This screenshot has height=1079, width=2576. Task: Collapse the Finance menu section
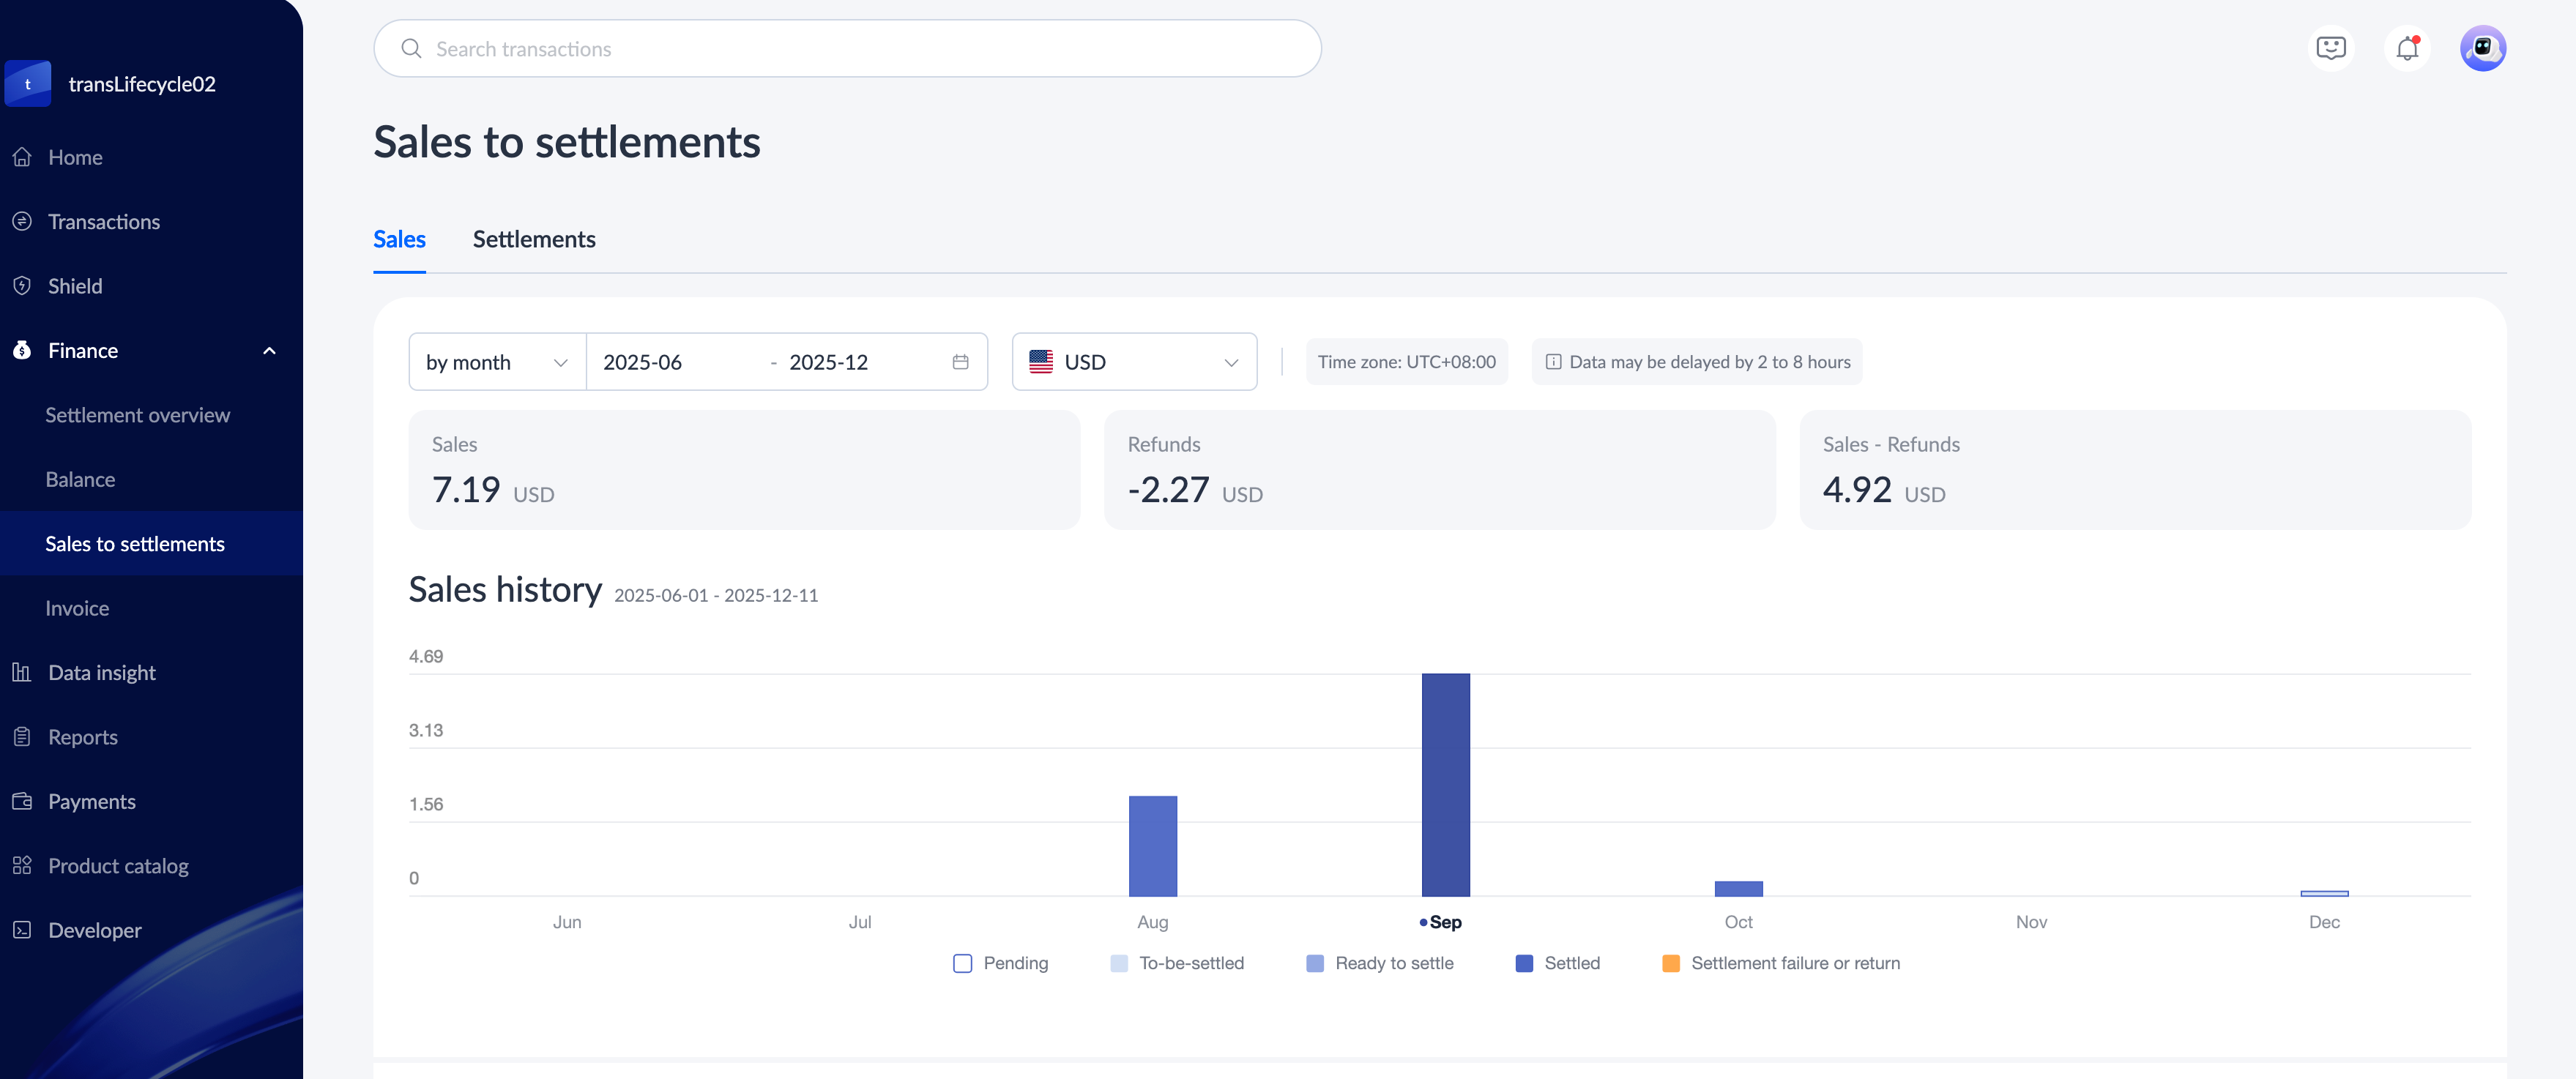click(x=268, y=351)
